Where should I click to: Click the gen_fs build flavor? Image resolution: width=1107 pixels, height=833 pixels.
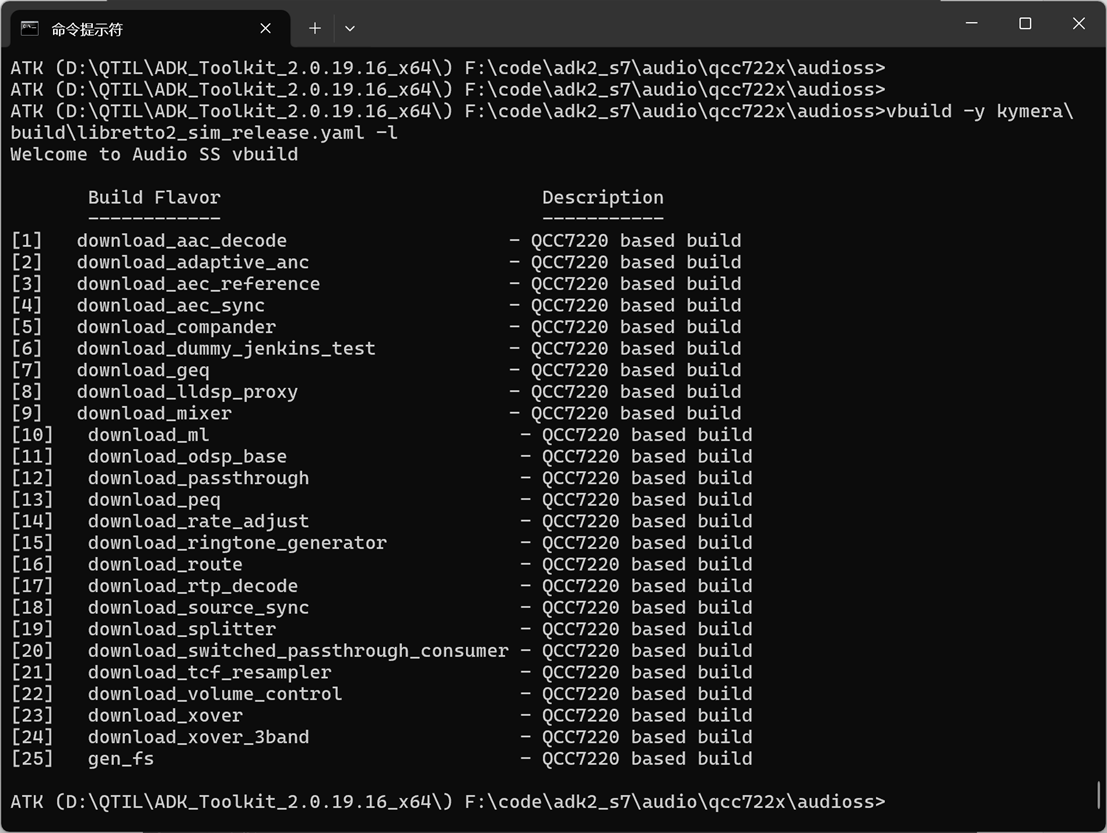[x=120, y=759]
